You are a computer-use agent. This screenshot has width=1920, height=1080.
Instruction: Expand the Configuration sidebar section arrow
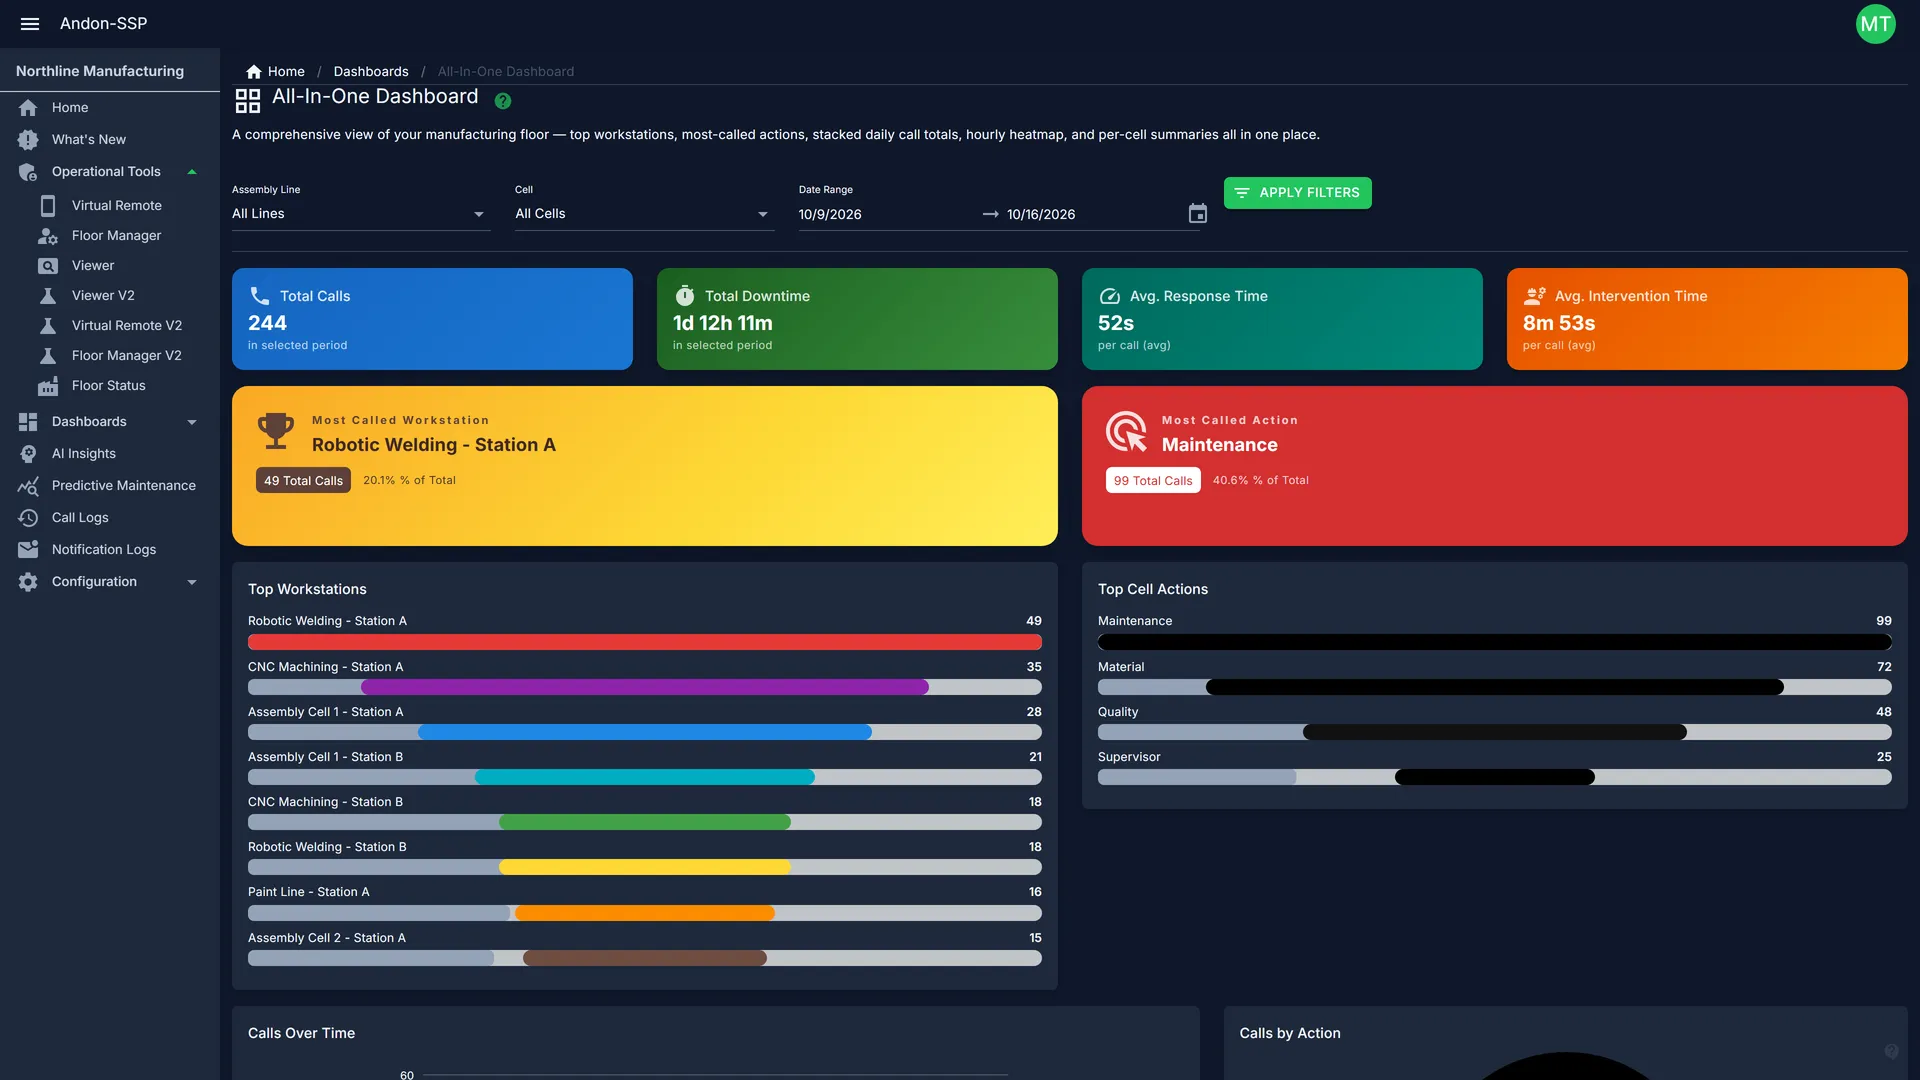(192, 582)
